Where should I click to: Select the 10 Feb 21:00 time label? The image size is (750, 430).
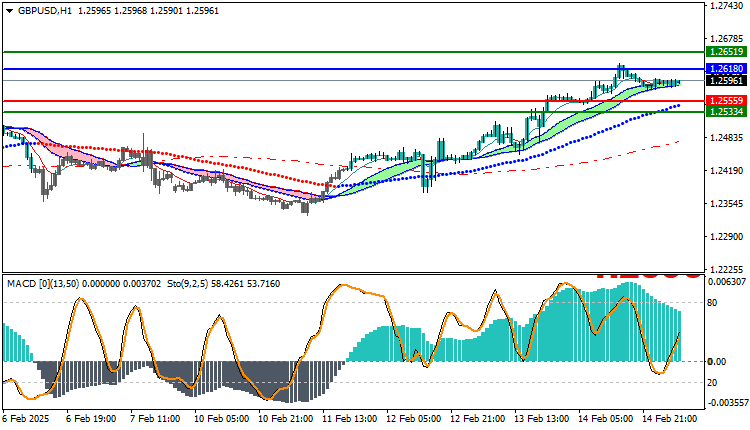pos(286,419)
